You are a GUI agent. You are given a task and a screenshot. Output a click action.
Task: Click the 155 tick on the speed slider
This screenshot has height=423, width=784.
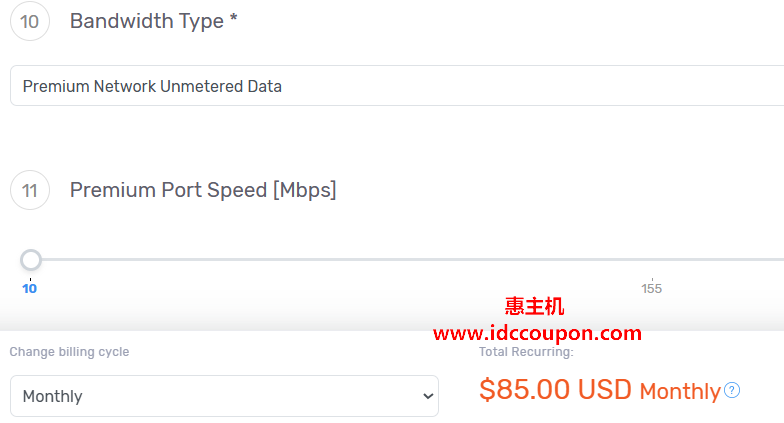click(652, 287)
